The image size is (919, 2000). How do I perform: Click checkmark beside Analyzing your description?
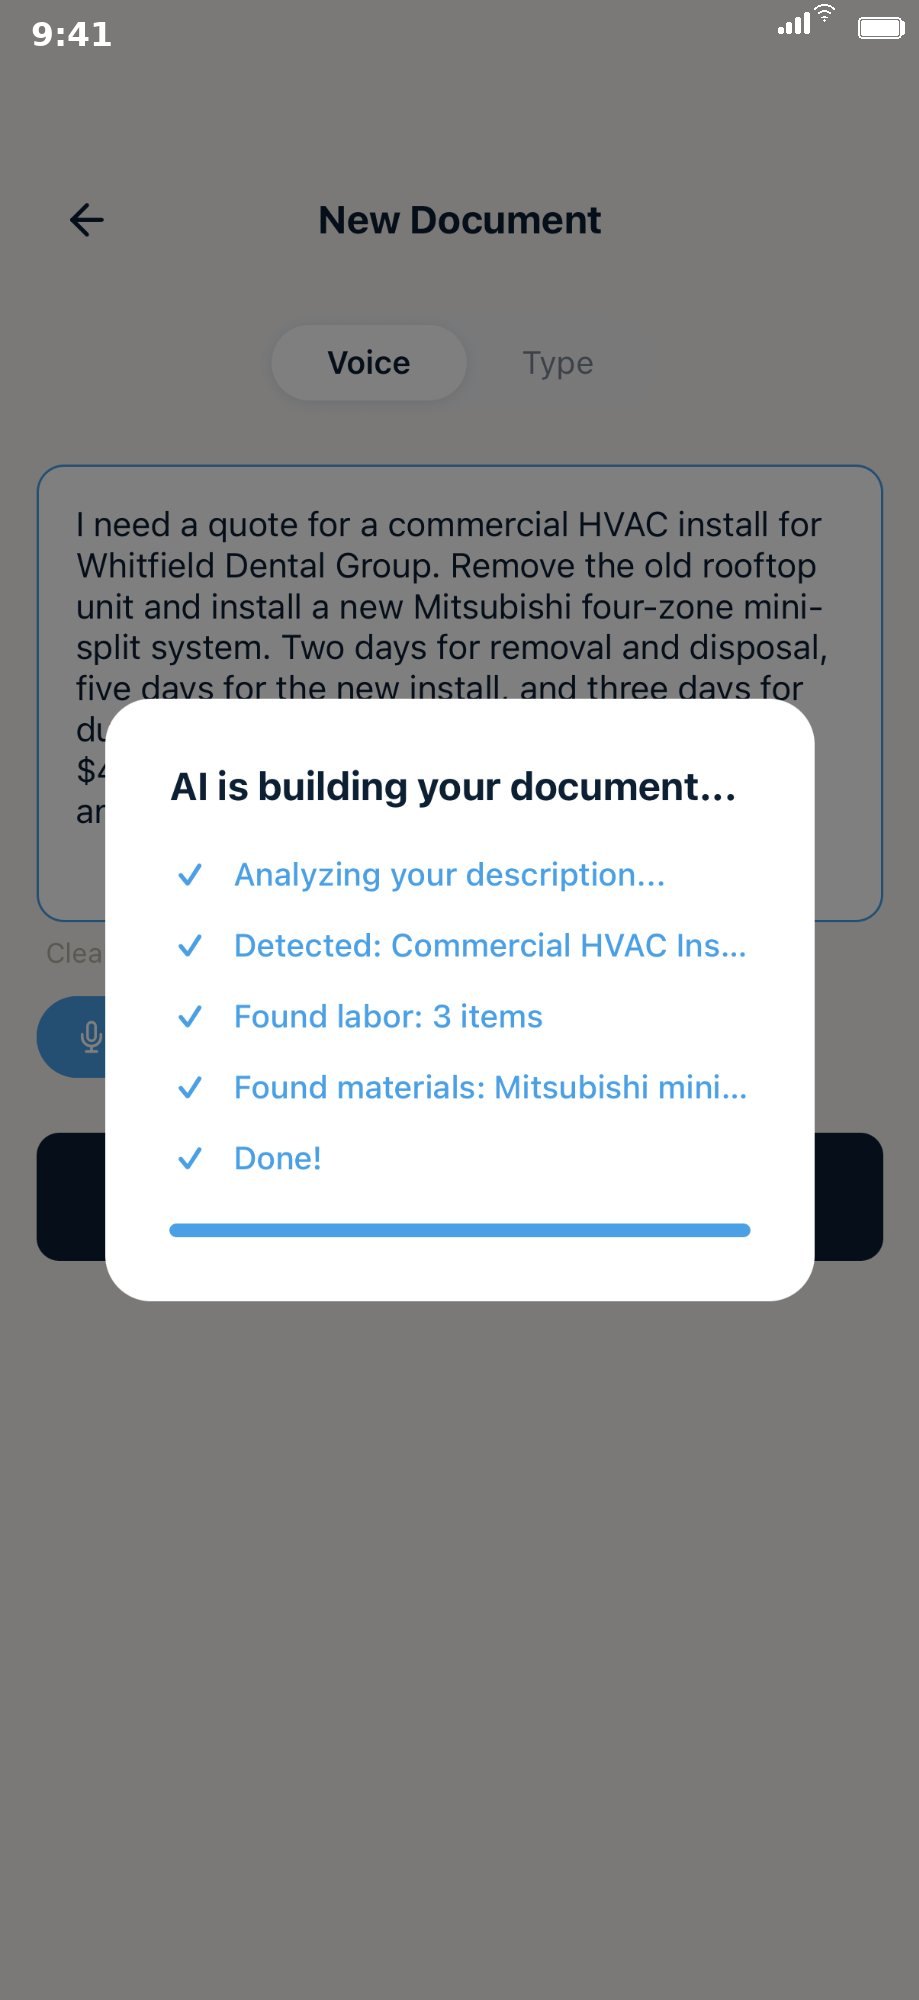coord(190,875)
